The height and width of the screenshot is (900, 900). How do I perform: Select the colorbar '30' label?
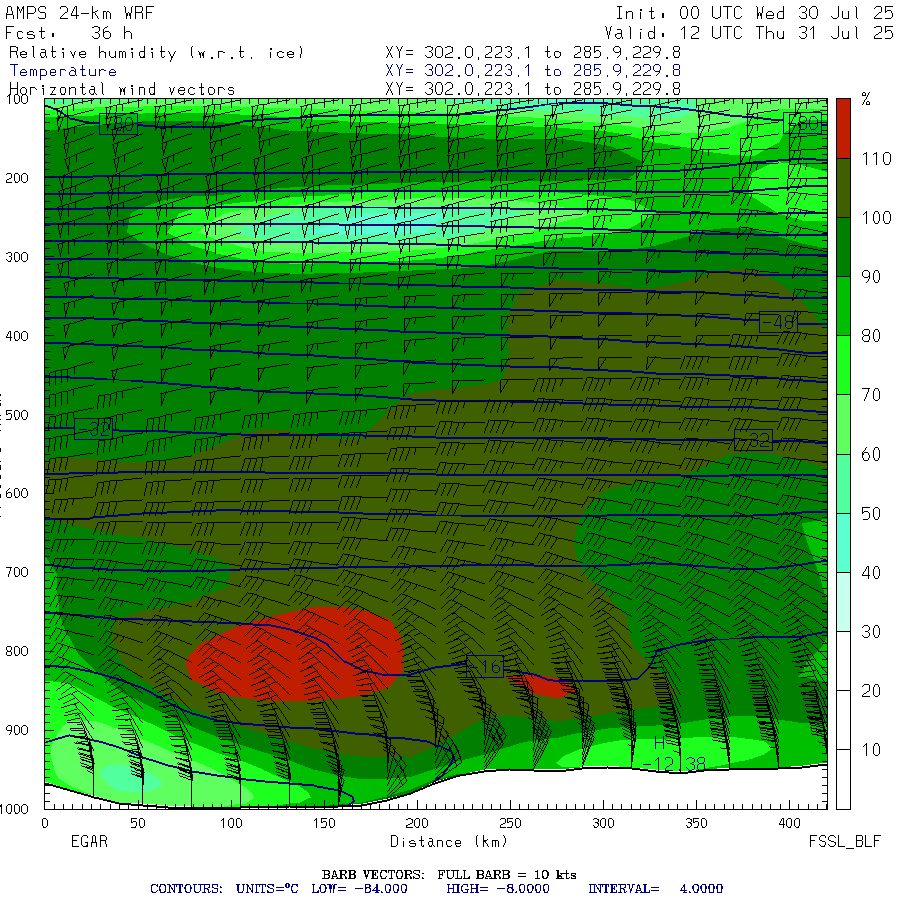pos(871,631)
